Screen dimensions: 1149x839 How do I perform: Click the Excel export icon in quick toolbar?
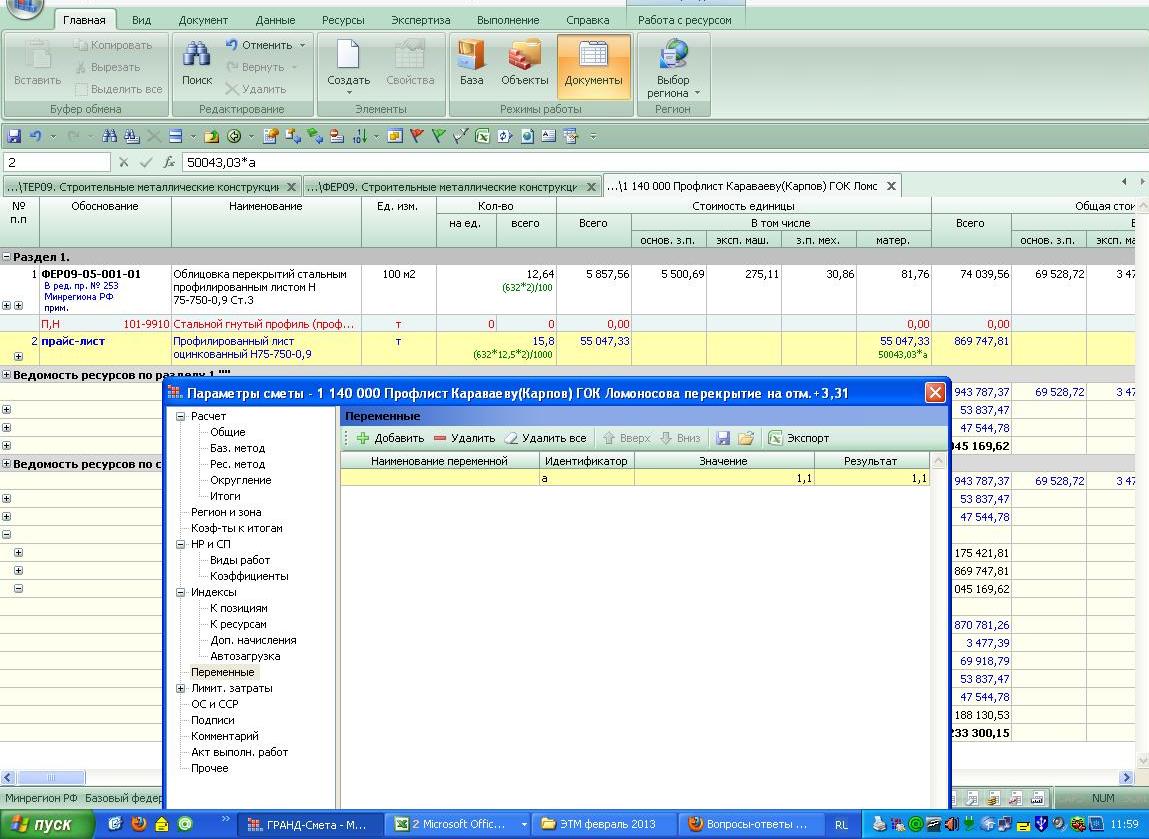pos(482,136)
